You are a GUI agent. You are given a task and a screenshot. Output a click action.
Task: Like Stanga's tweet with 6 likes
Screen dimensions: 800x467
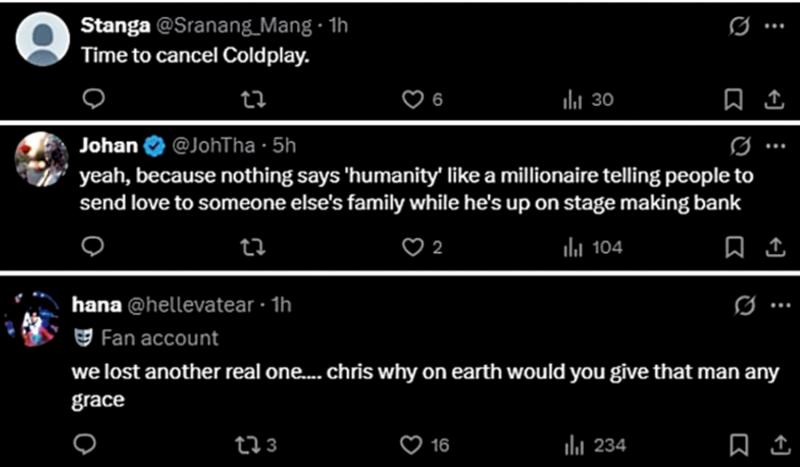tap(412, 99)
